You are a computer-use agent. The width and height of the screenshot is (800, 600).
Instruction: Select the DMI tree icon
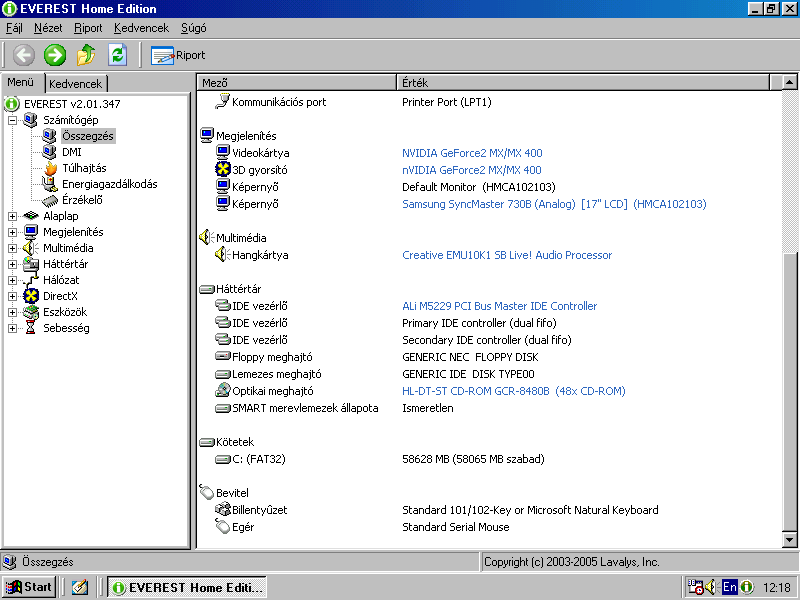tap(49, 152)
